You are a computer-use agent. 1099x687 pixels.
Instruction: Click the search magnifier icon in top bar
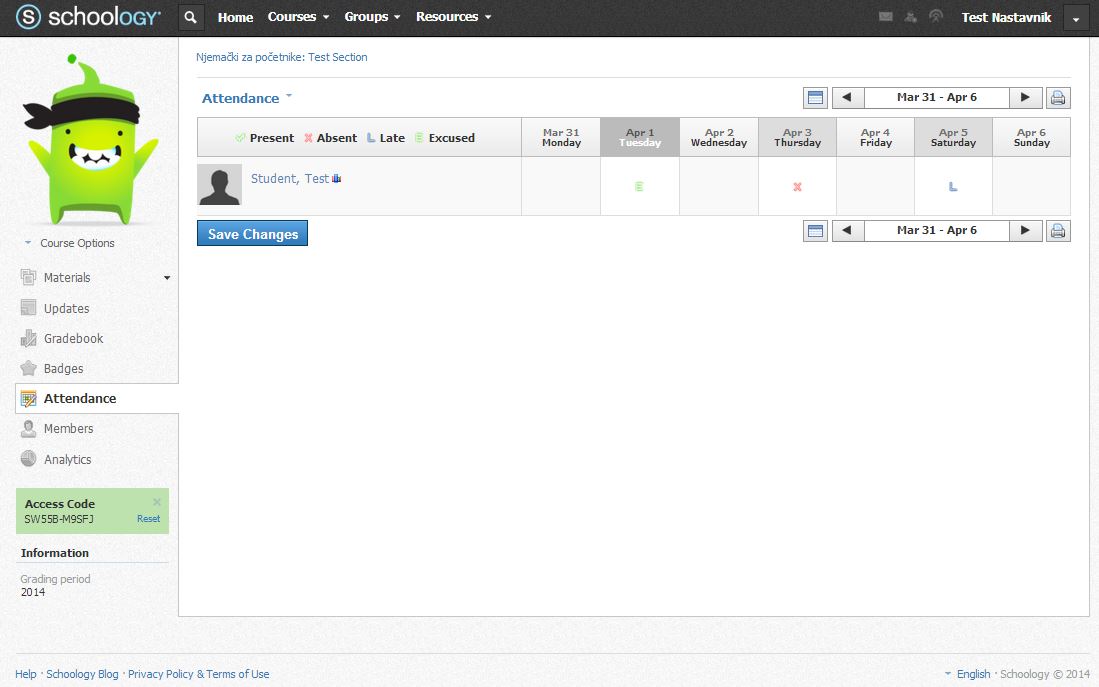(x=192, y=17)
